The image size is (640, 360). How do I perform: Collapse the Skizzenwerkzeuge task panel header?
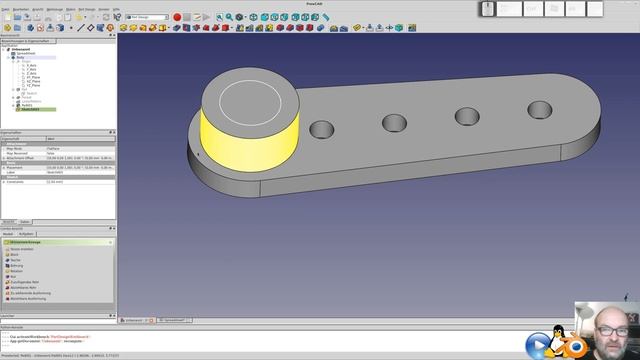[x=110, y=242]
